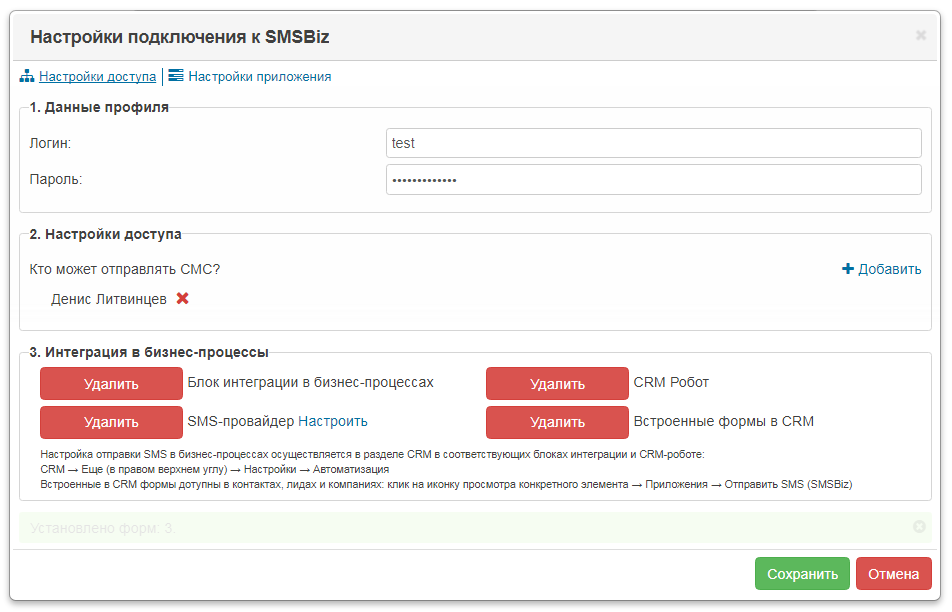Image resolution: width=952 pixels, height=612 pixels.
Task: Click the 'Установлено форм: 3.' message
Action: [x=103, y=528]
